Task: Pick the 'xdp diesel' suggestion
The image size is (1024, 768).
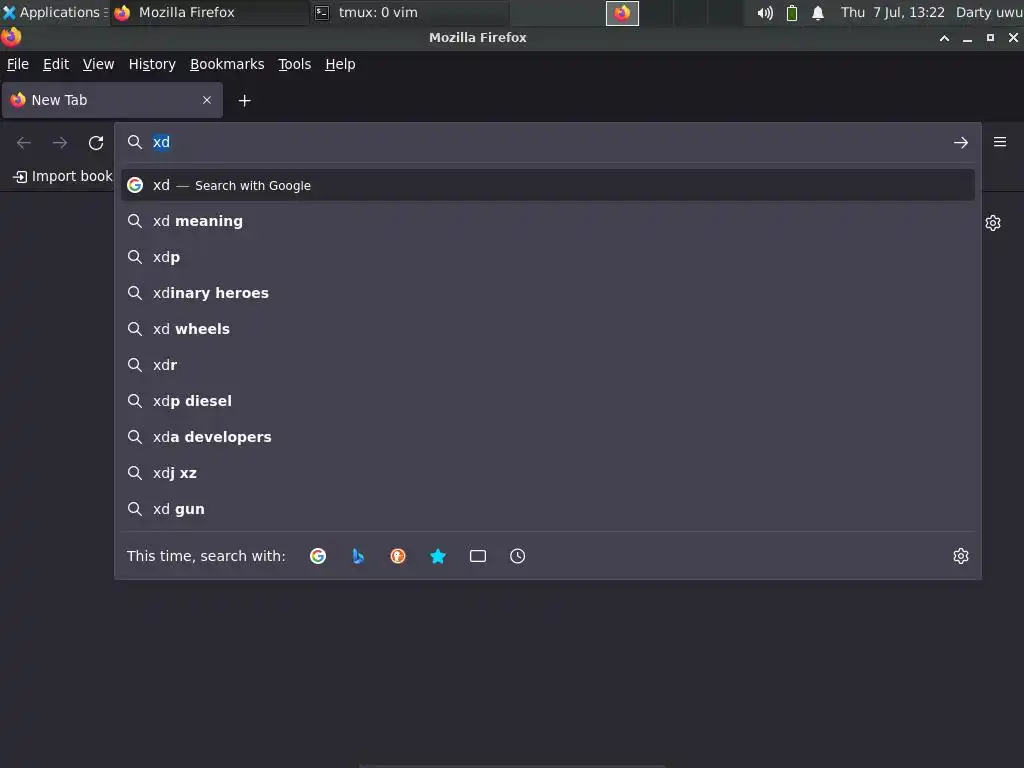Action: pyautogui.click(x=547, y=401)
